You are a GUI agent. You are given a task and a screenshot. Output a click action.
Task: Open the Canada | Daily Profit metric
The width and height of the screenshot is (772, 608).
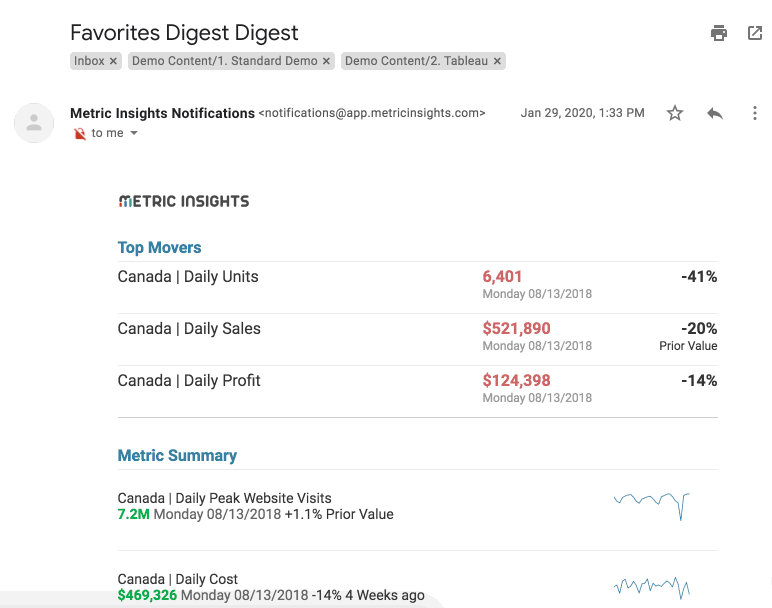[x=189, y=381]
